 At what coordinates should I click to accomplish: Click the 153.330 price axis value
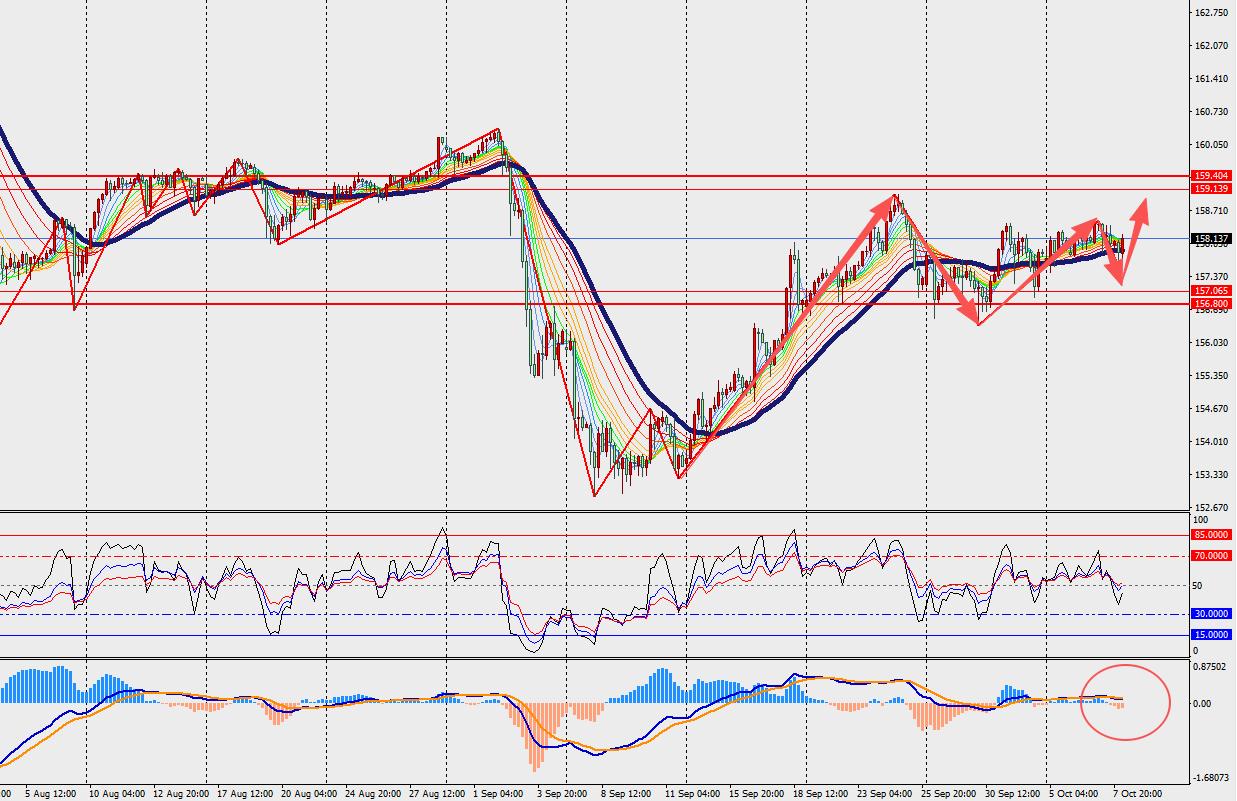click(1211, 475)
